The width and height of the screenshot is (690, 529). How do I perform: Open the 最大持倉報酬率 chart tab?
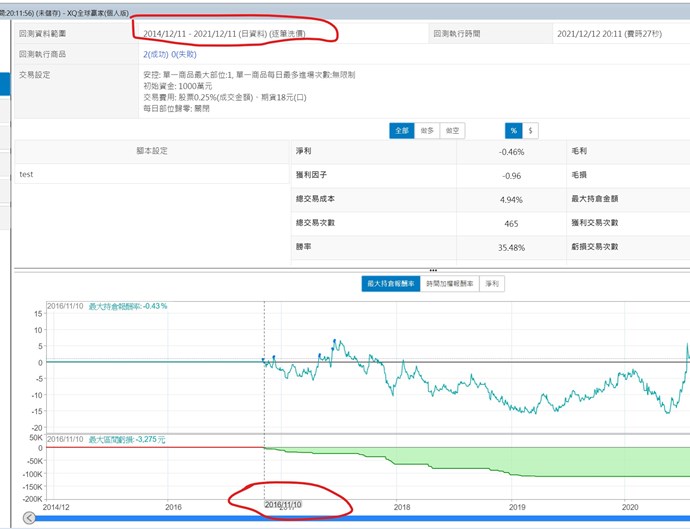pos(391,284)
